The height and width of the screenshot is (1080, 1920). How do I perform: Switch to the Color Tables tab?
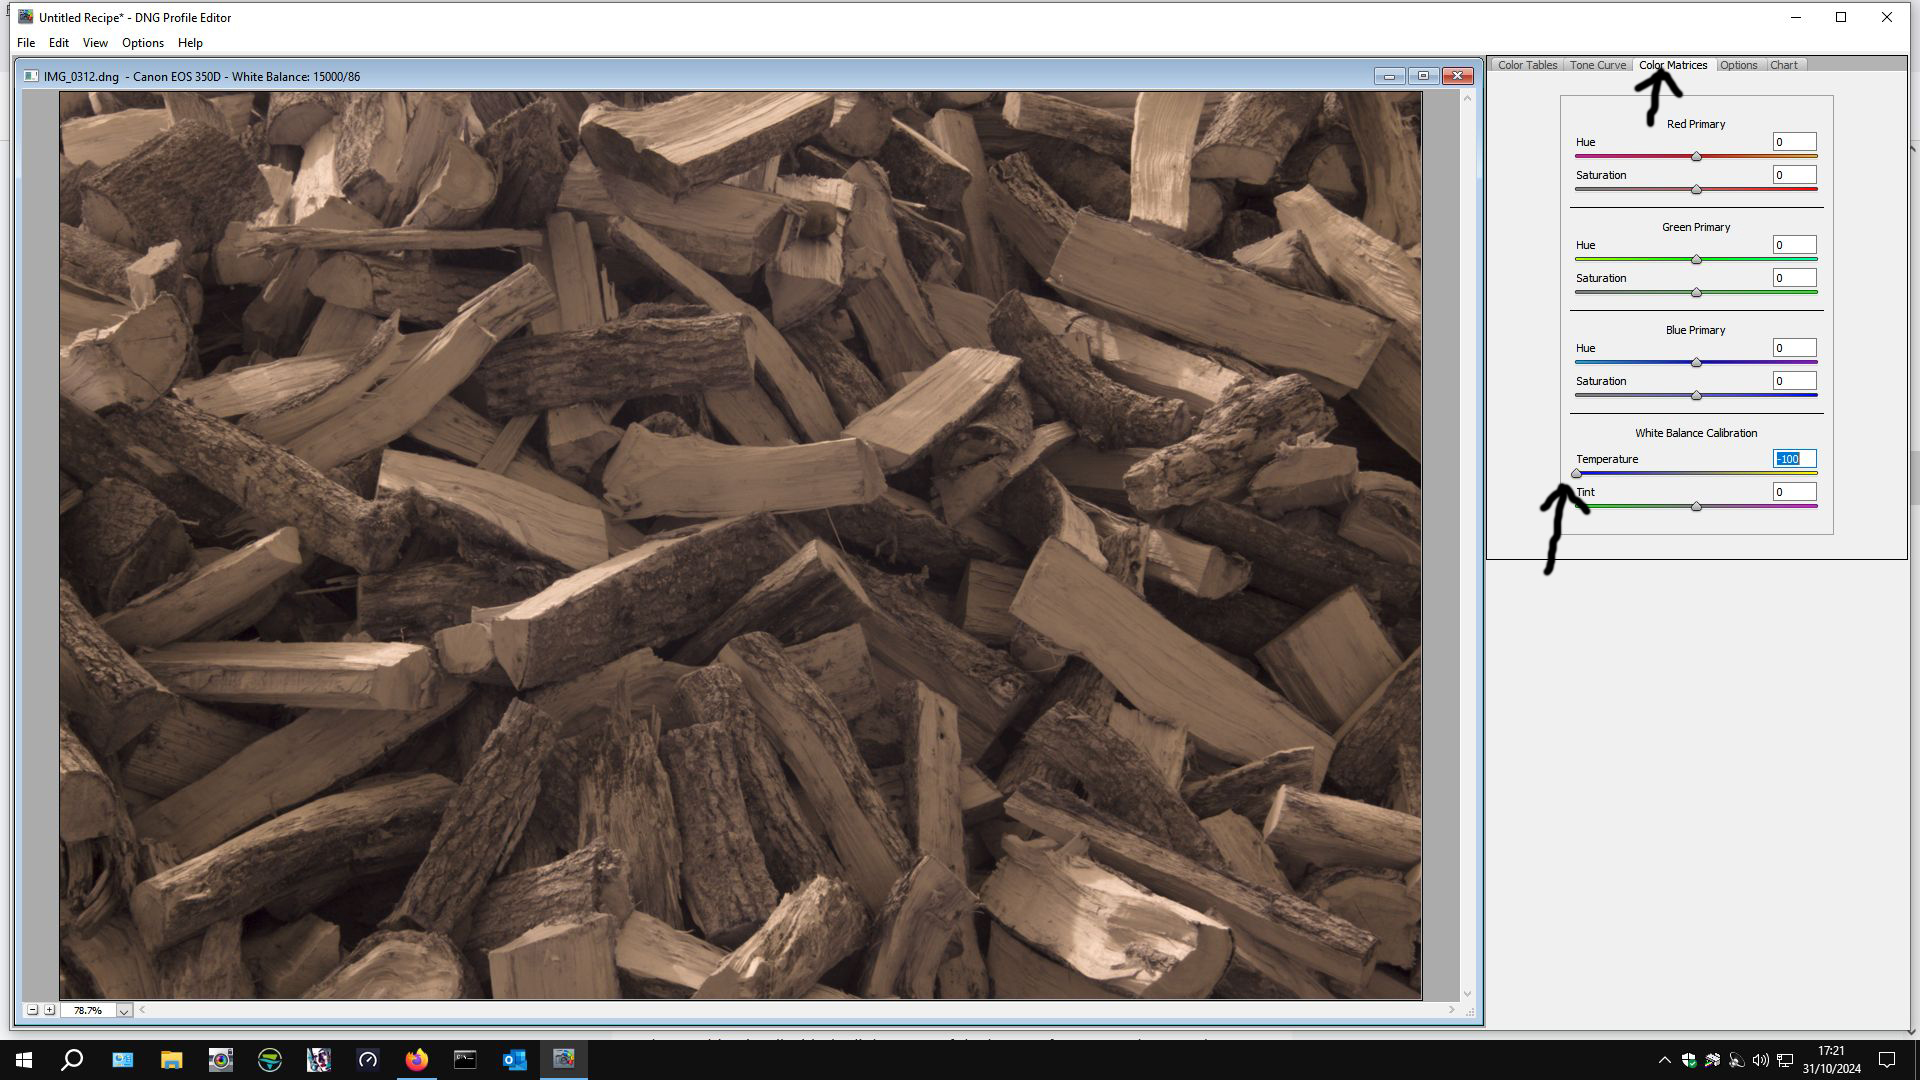[1526, 65]
